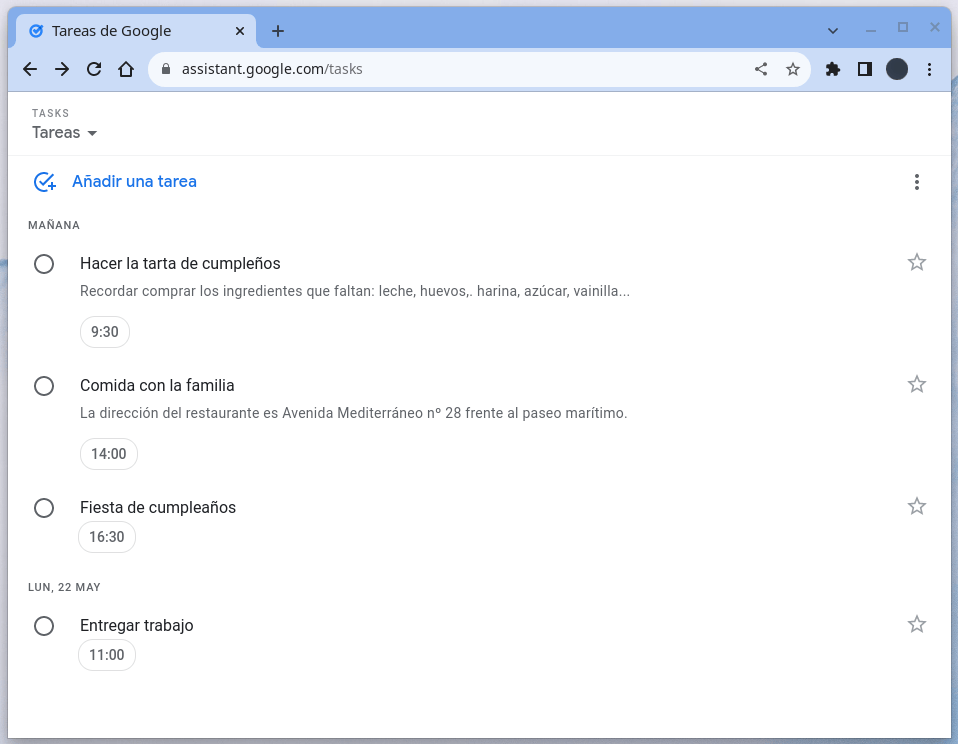Click the 14:00 time chip
958x744 pixels.
(109, 454)
